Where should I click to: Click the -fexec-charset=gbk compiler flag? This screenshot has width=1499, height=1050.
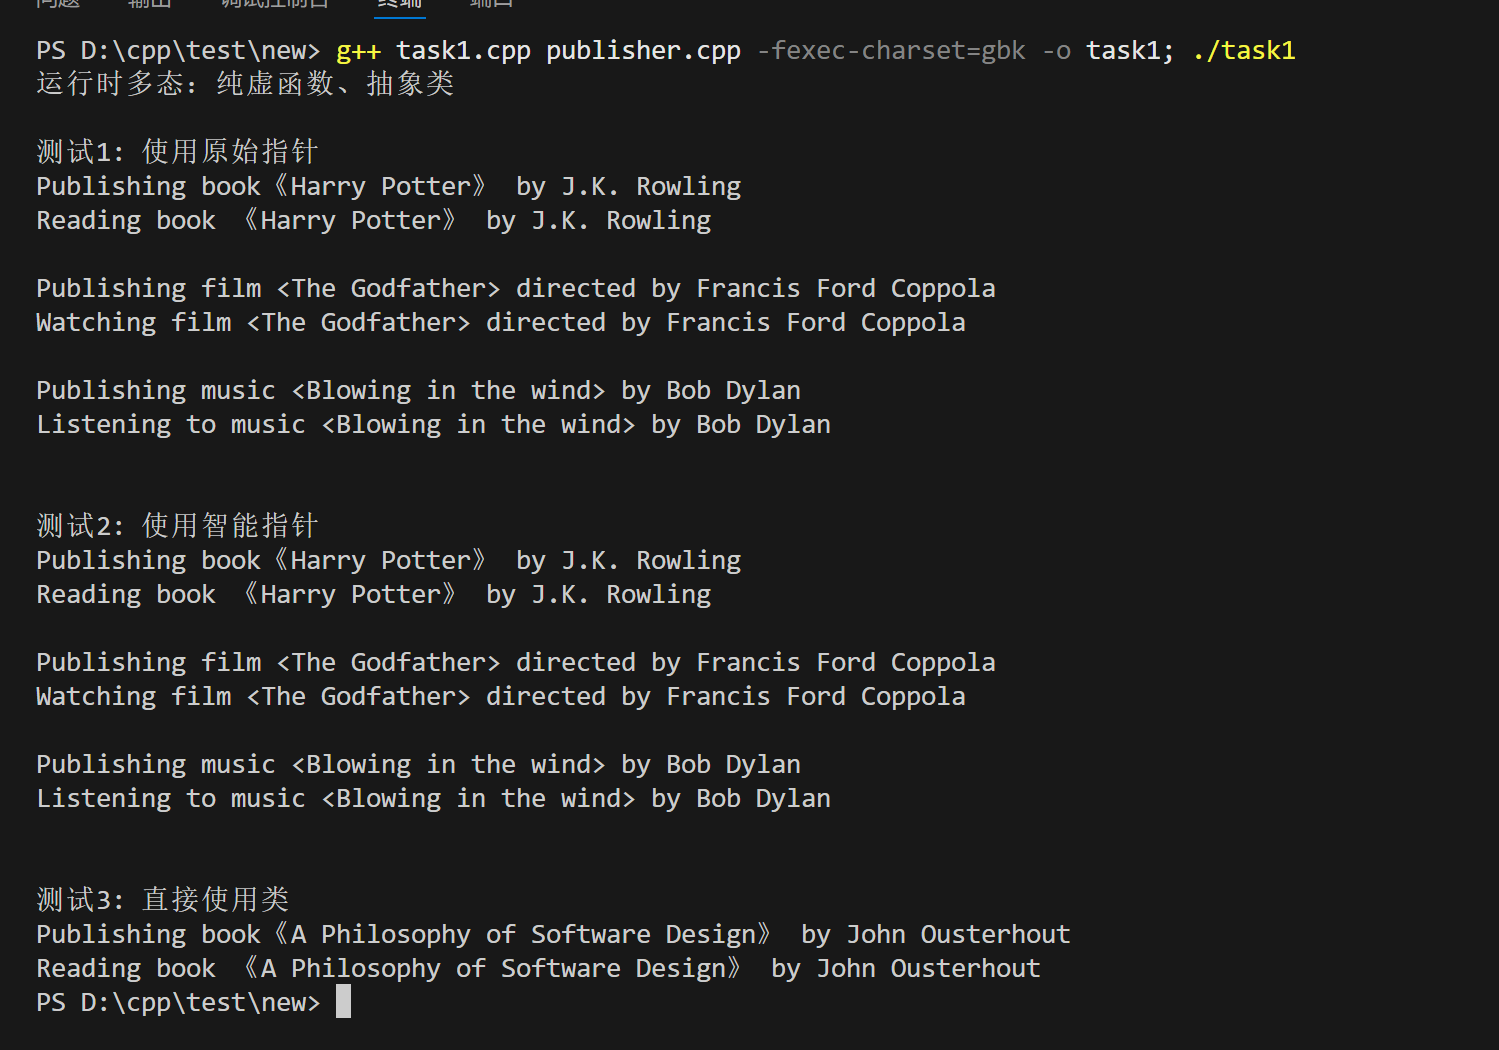tap(891, 51)
